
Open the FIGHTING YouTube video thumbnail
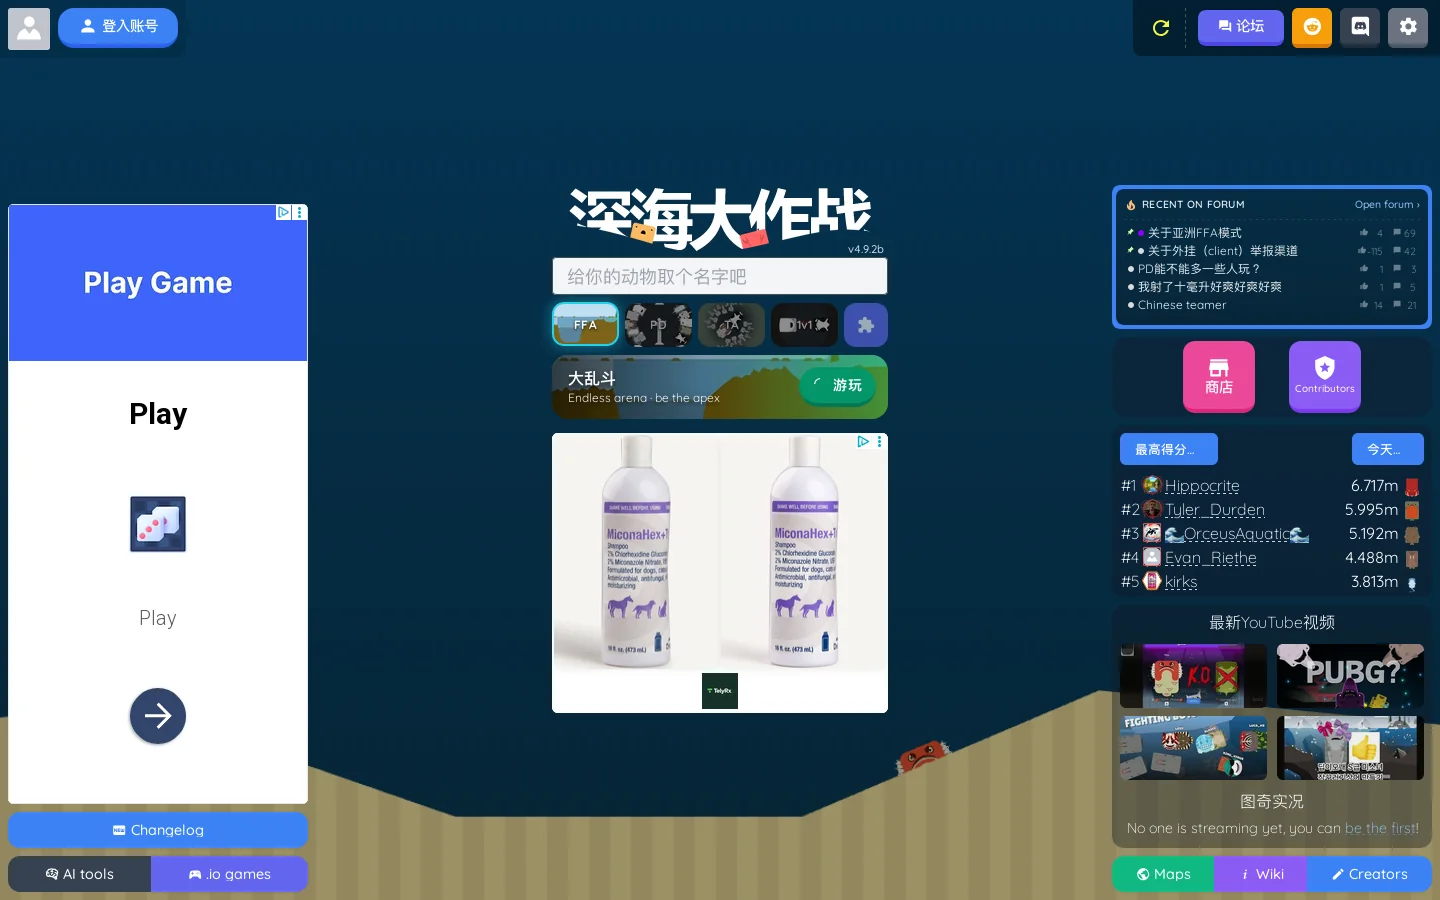point(1193,748)
